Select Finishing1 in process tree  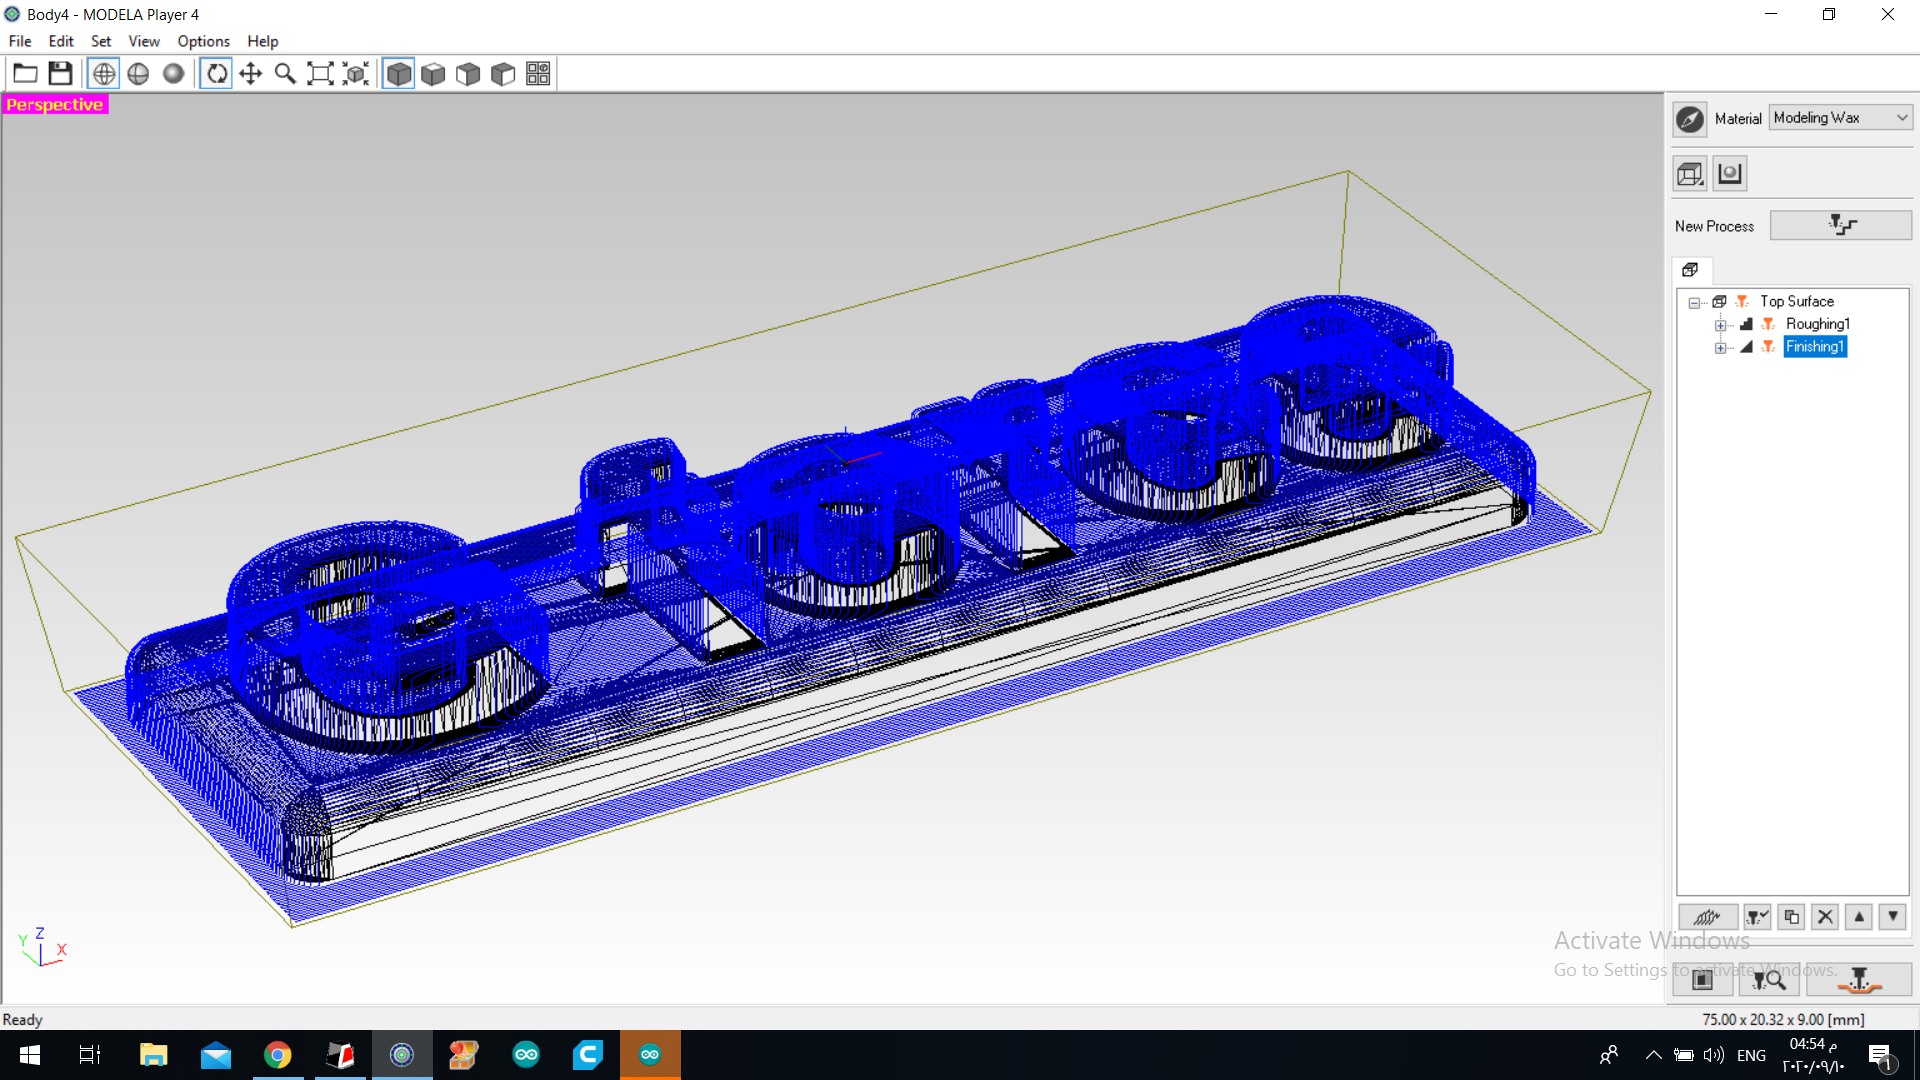(1814, 347)
